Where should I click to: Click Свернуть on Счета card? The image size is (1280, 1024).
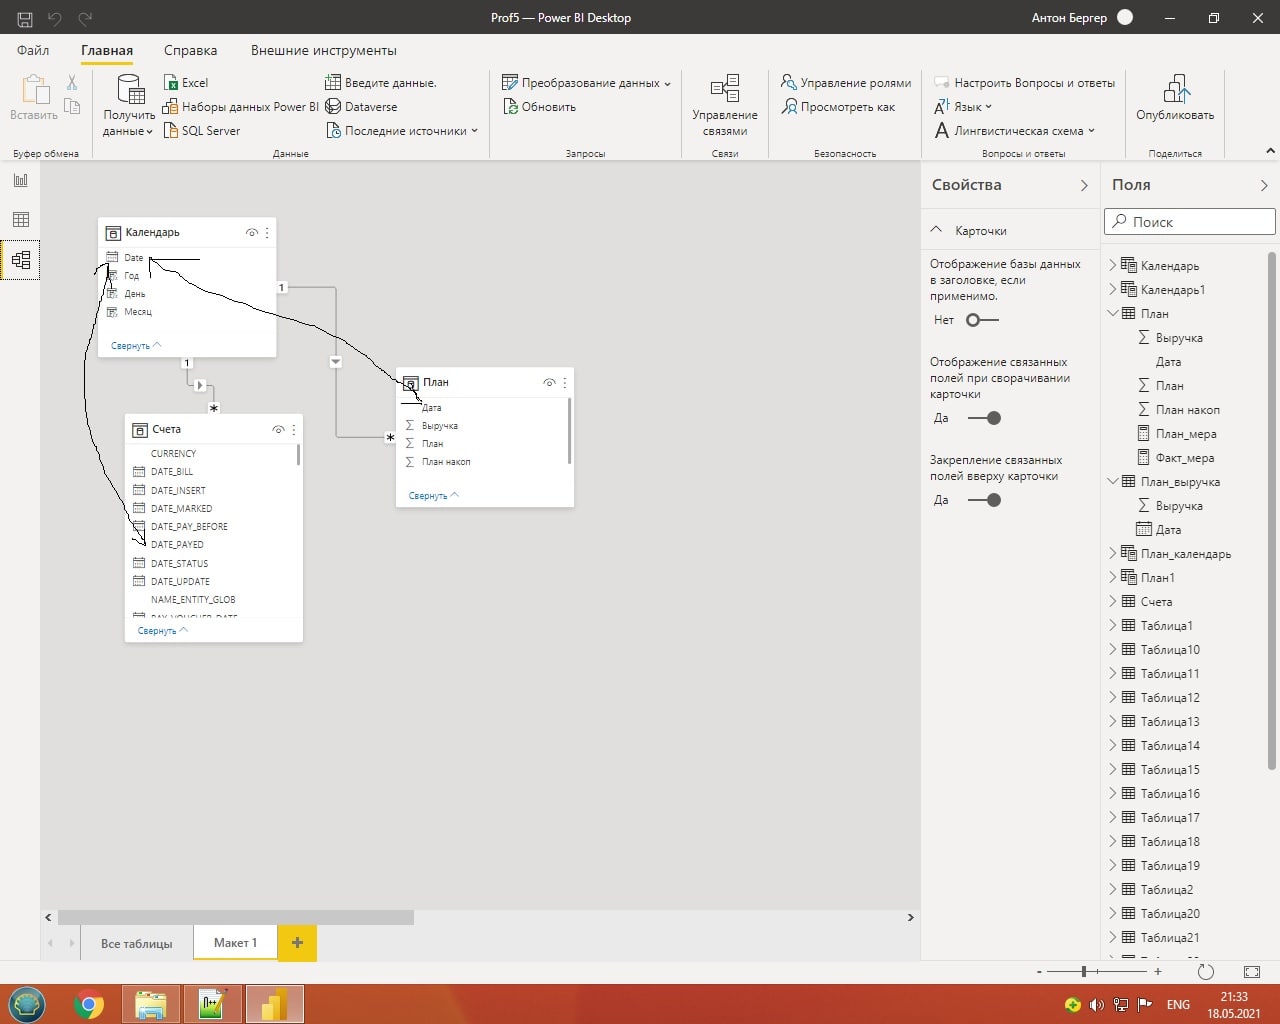(x=163, y=631)
